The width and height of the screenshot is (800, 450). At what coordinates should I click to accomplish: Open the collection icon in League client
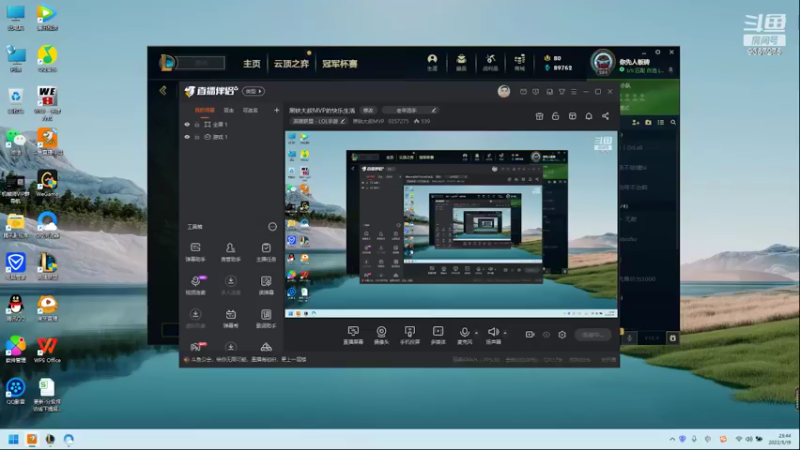coord(461,62)
